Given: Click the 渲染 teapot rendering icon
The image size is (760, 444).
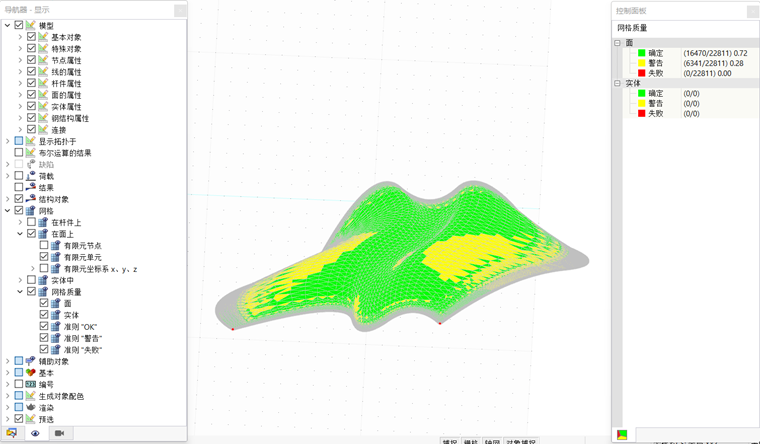Looking at the screenshot, I should [31, 407].
